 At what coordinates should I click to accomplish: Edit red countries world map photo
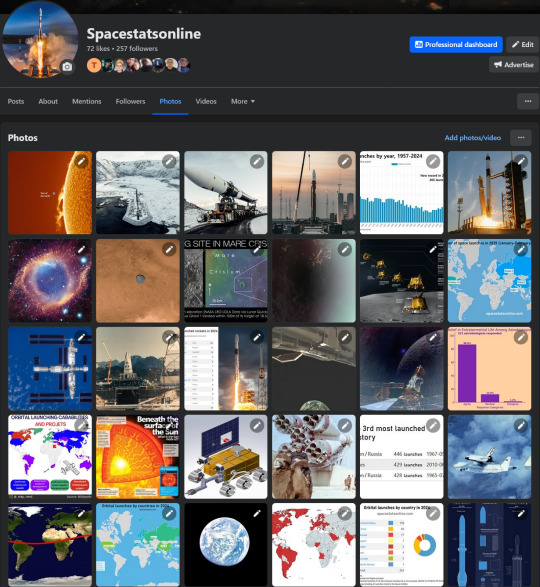tap(345, 514)
